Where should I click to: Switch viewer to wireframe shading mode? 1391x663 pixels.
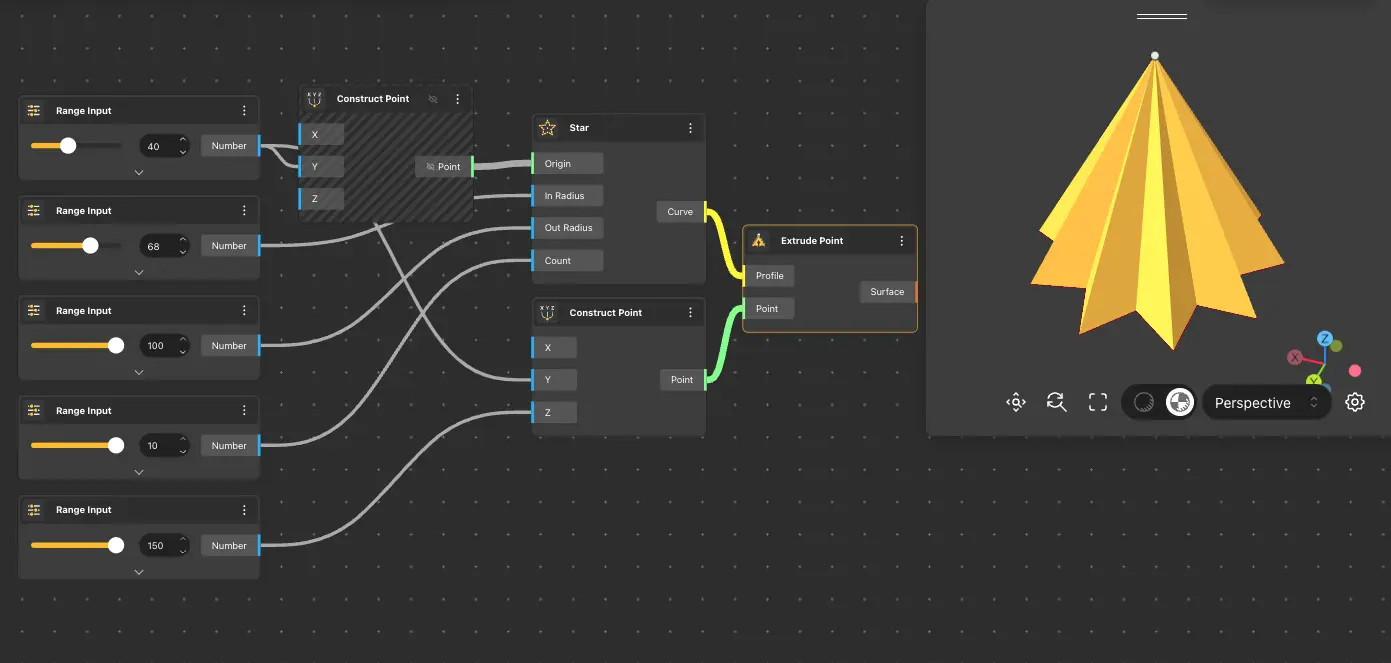[x=1145, y=402]
